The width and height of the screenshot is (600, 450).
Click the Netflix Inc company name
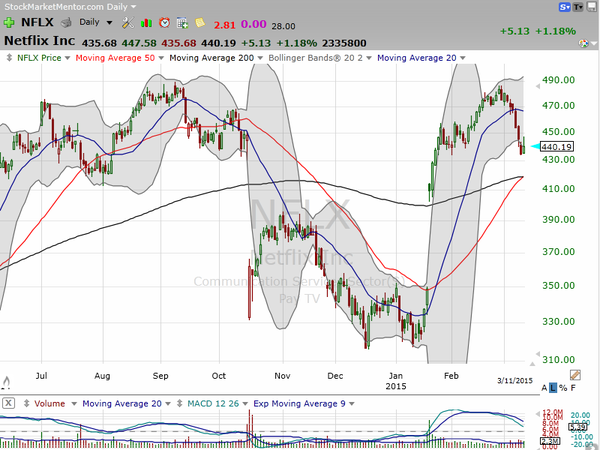[39, 41]
